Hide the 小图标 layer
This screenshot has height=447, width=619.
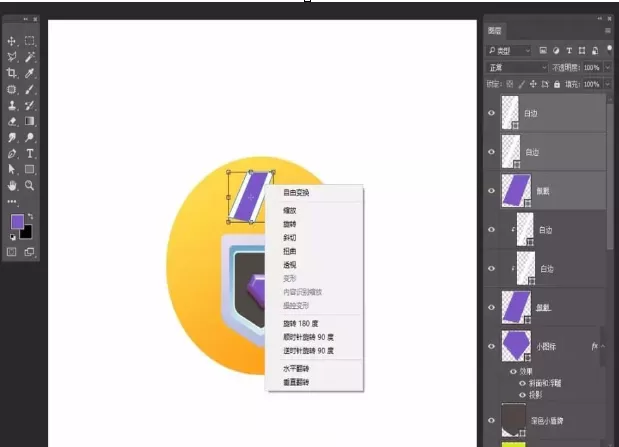pyautogui.click(x=491, y=346)
